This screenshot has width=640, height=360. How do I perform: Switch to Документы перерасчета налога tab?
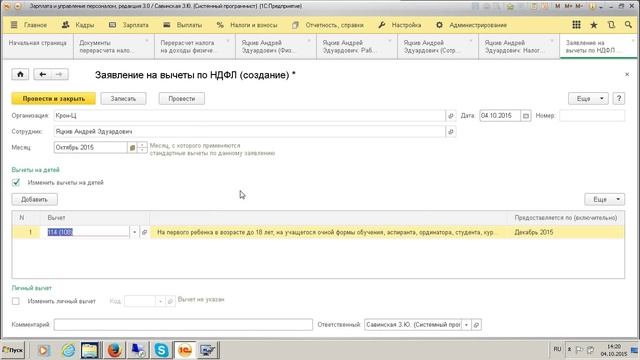[x=113, y=47]
